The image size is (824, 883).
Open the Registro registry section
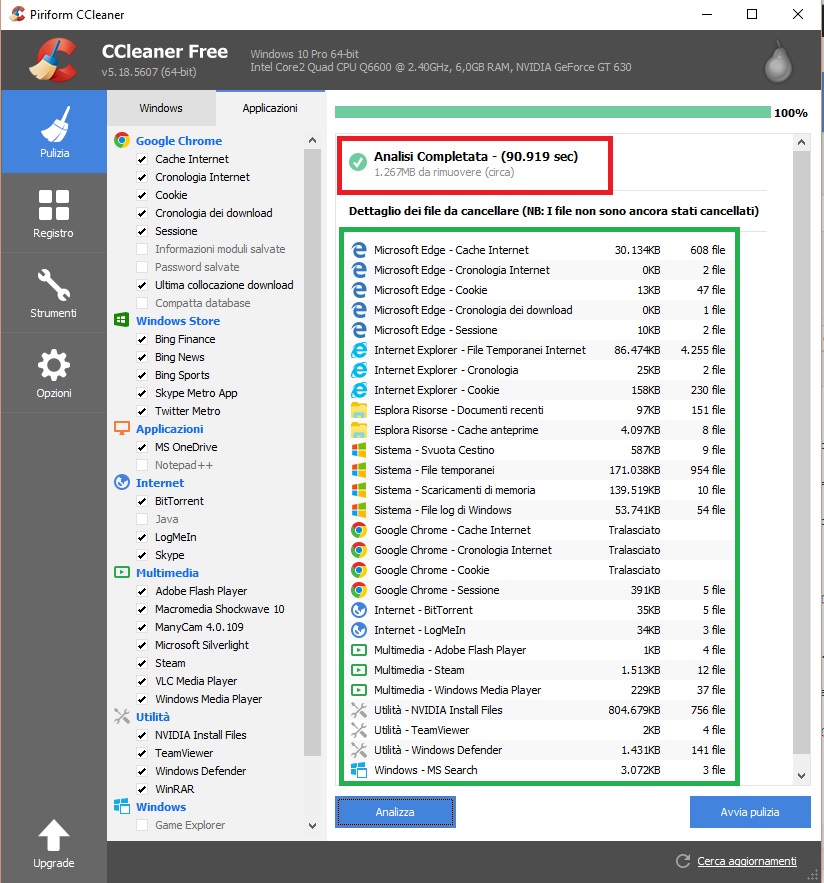(54, 213)
